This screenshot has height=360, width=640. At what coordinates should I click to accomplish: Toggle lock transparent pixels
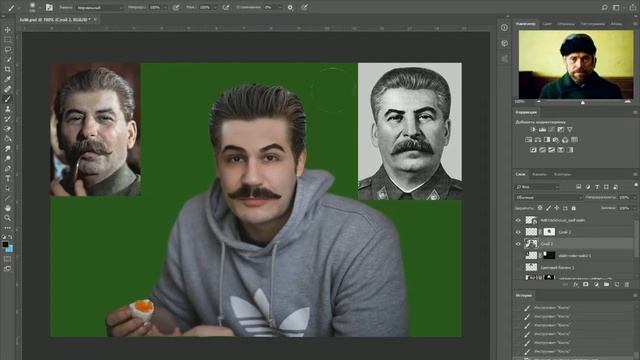[x=540, y=208]
